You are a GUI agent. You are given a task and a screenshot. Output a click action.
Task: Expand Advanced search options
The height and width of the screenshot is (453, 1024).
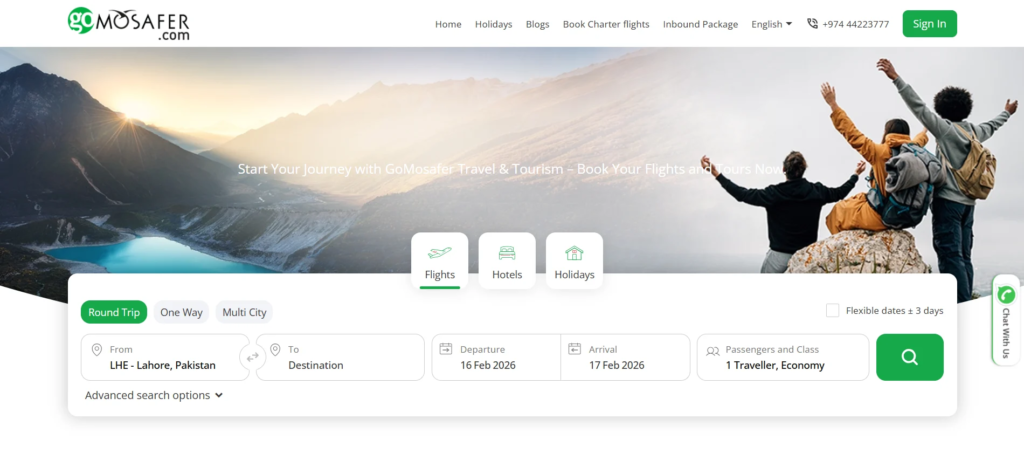pos(153,395)
